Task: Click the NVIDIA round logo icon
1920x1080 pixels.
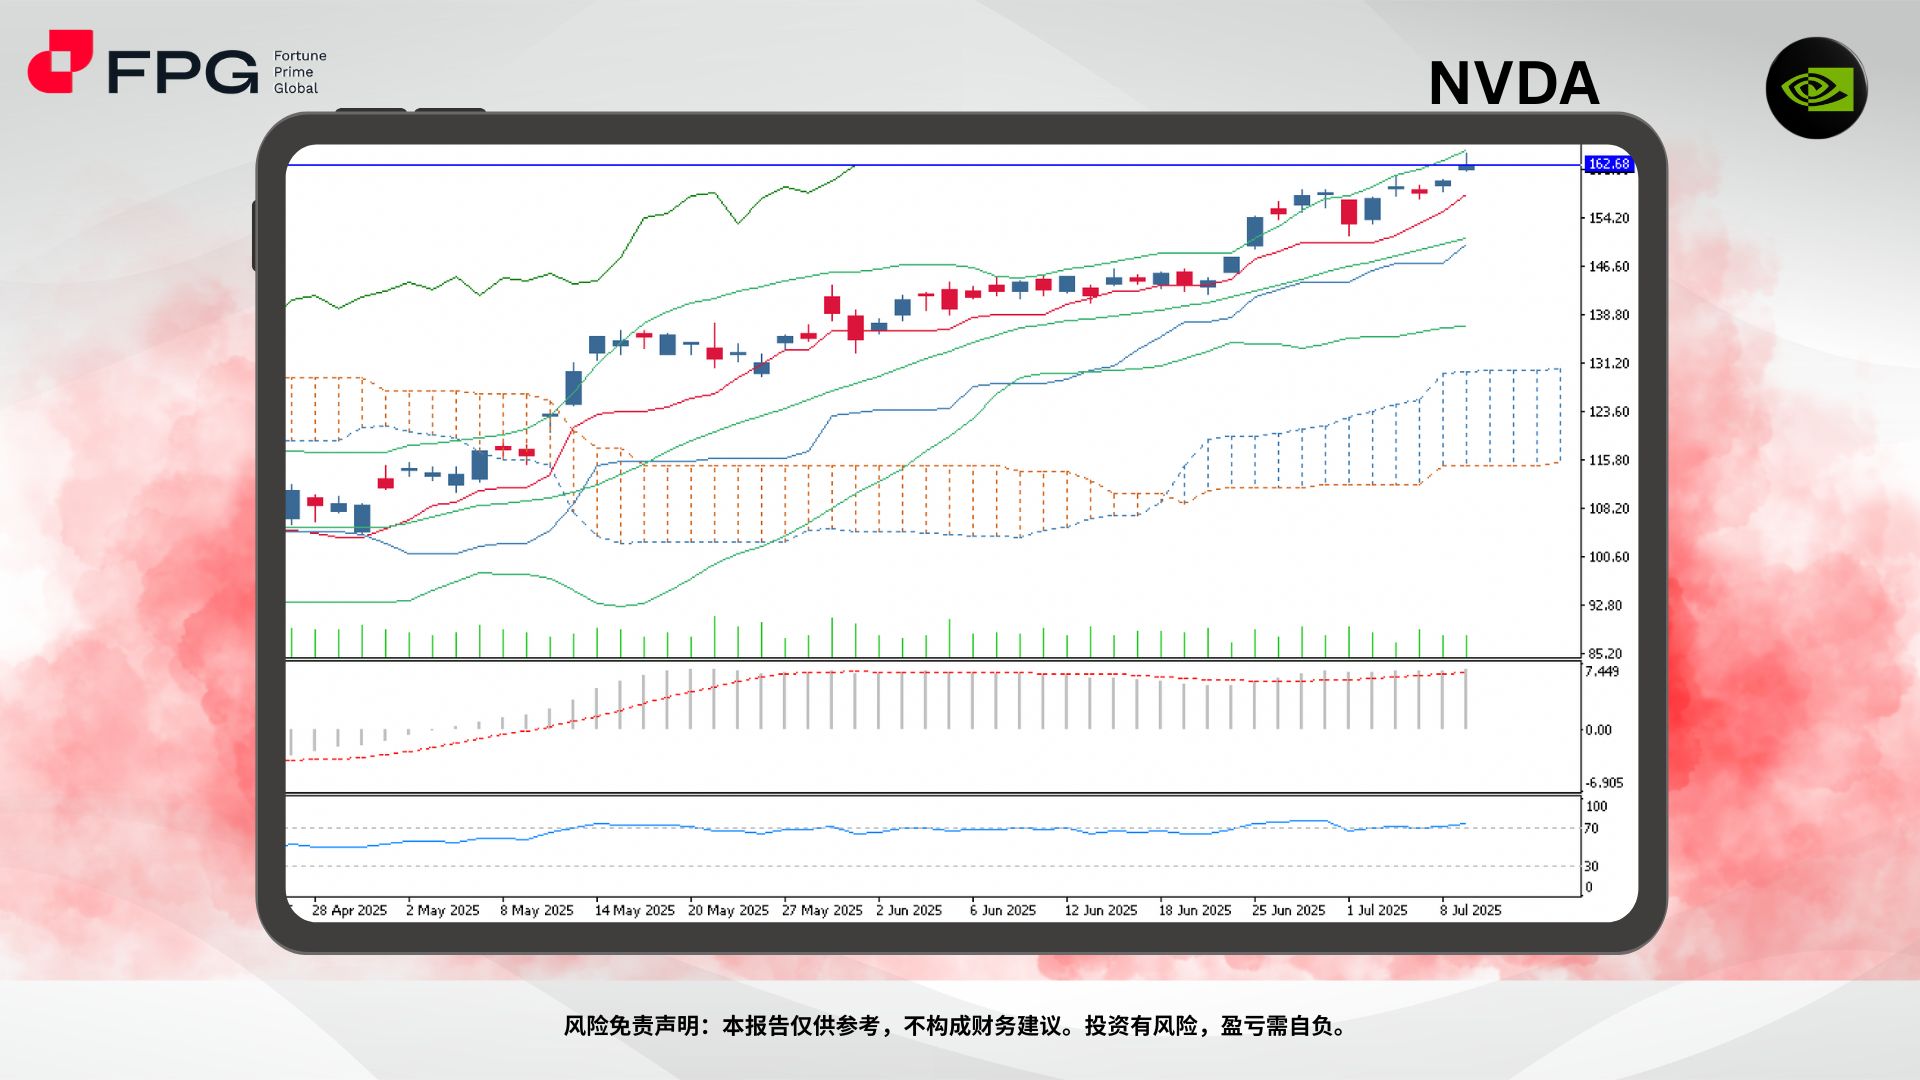Action: 1816,88
